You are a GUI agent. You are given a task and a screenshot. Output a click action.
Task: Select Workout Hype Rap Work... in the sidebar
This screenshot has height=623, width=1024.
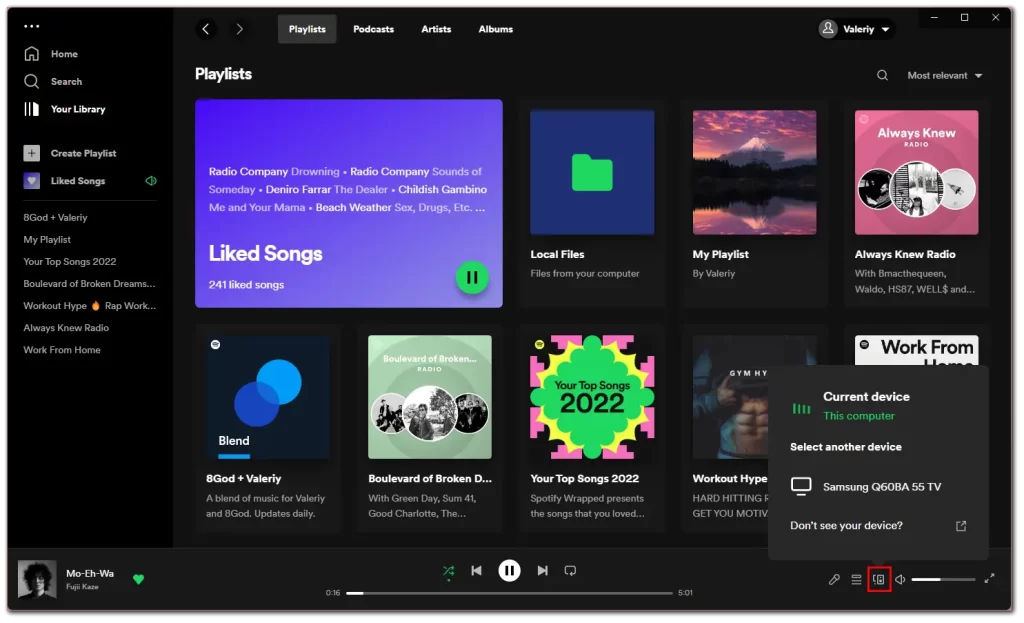[89, 306]
